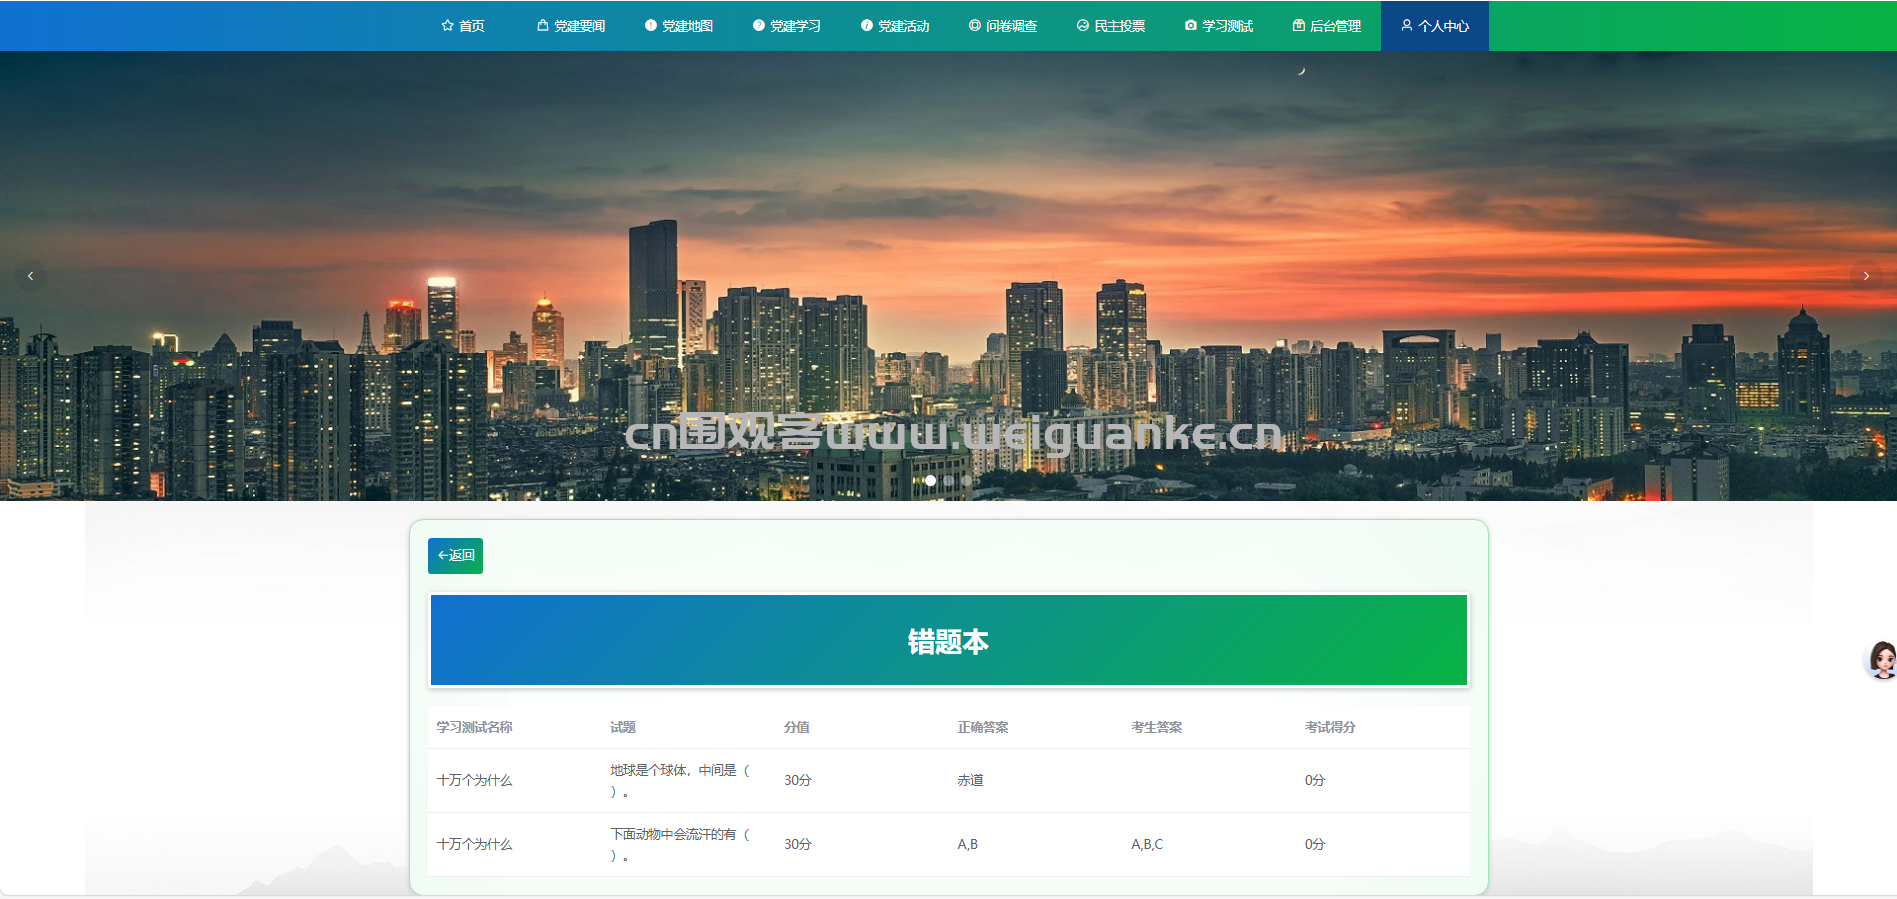This screenshot has width=1897, height=899.
Task: Click student answer A,B,C
Action: [1147, 844]
